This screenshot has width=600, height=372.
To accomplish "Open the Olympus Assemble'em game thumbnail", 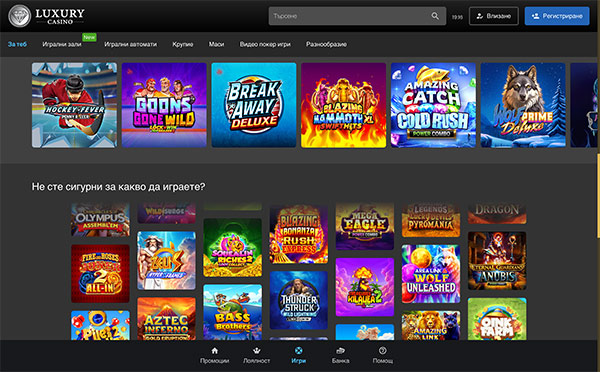I will (100, 220).
